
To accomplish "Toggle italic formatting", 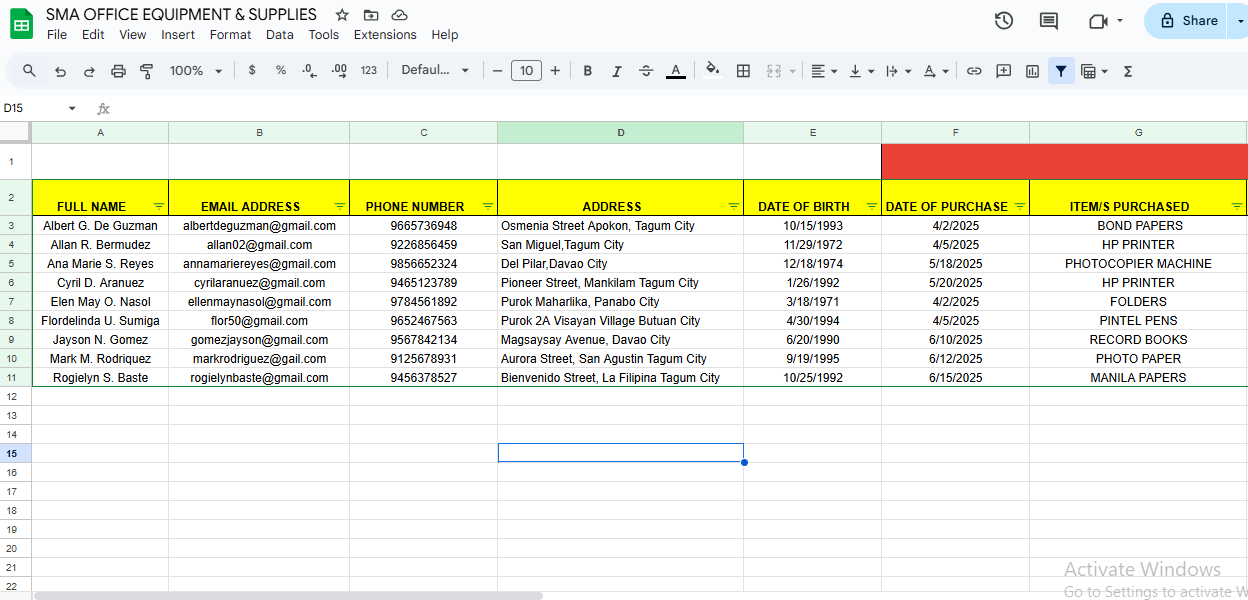I will 617,71.
